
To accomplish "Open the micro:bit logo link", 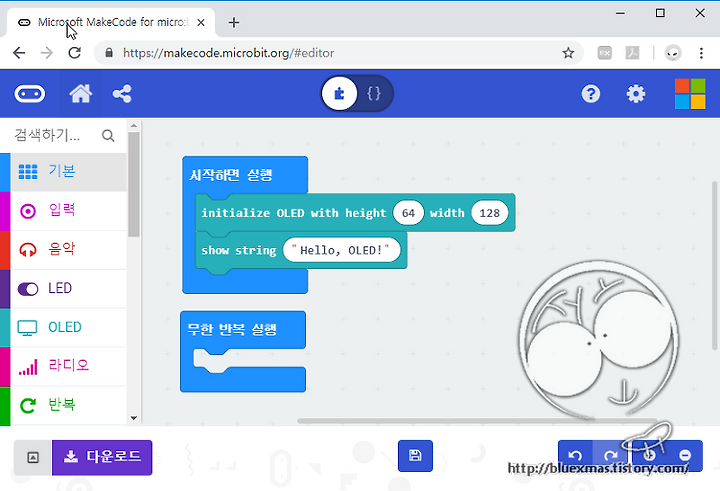I will pos(30,94).
